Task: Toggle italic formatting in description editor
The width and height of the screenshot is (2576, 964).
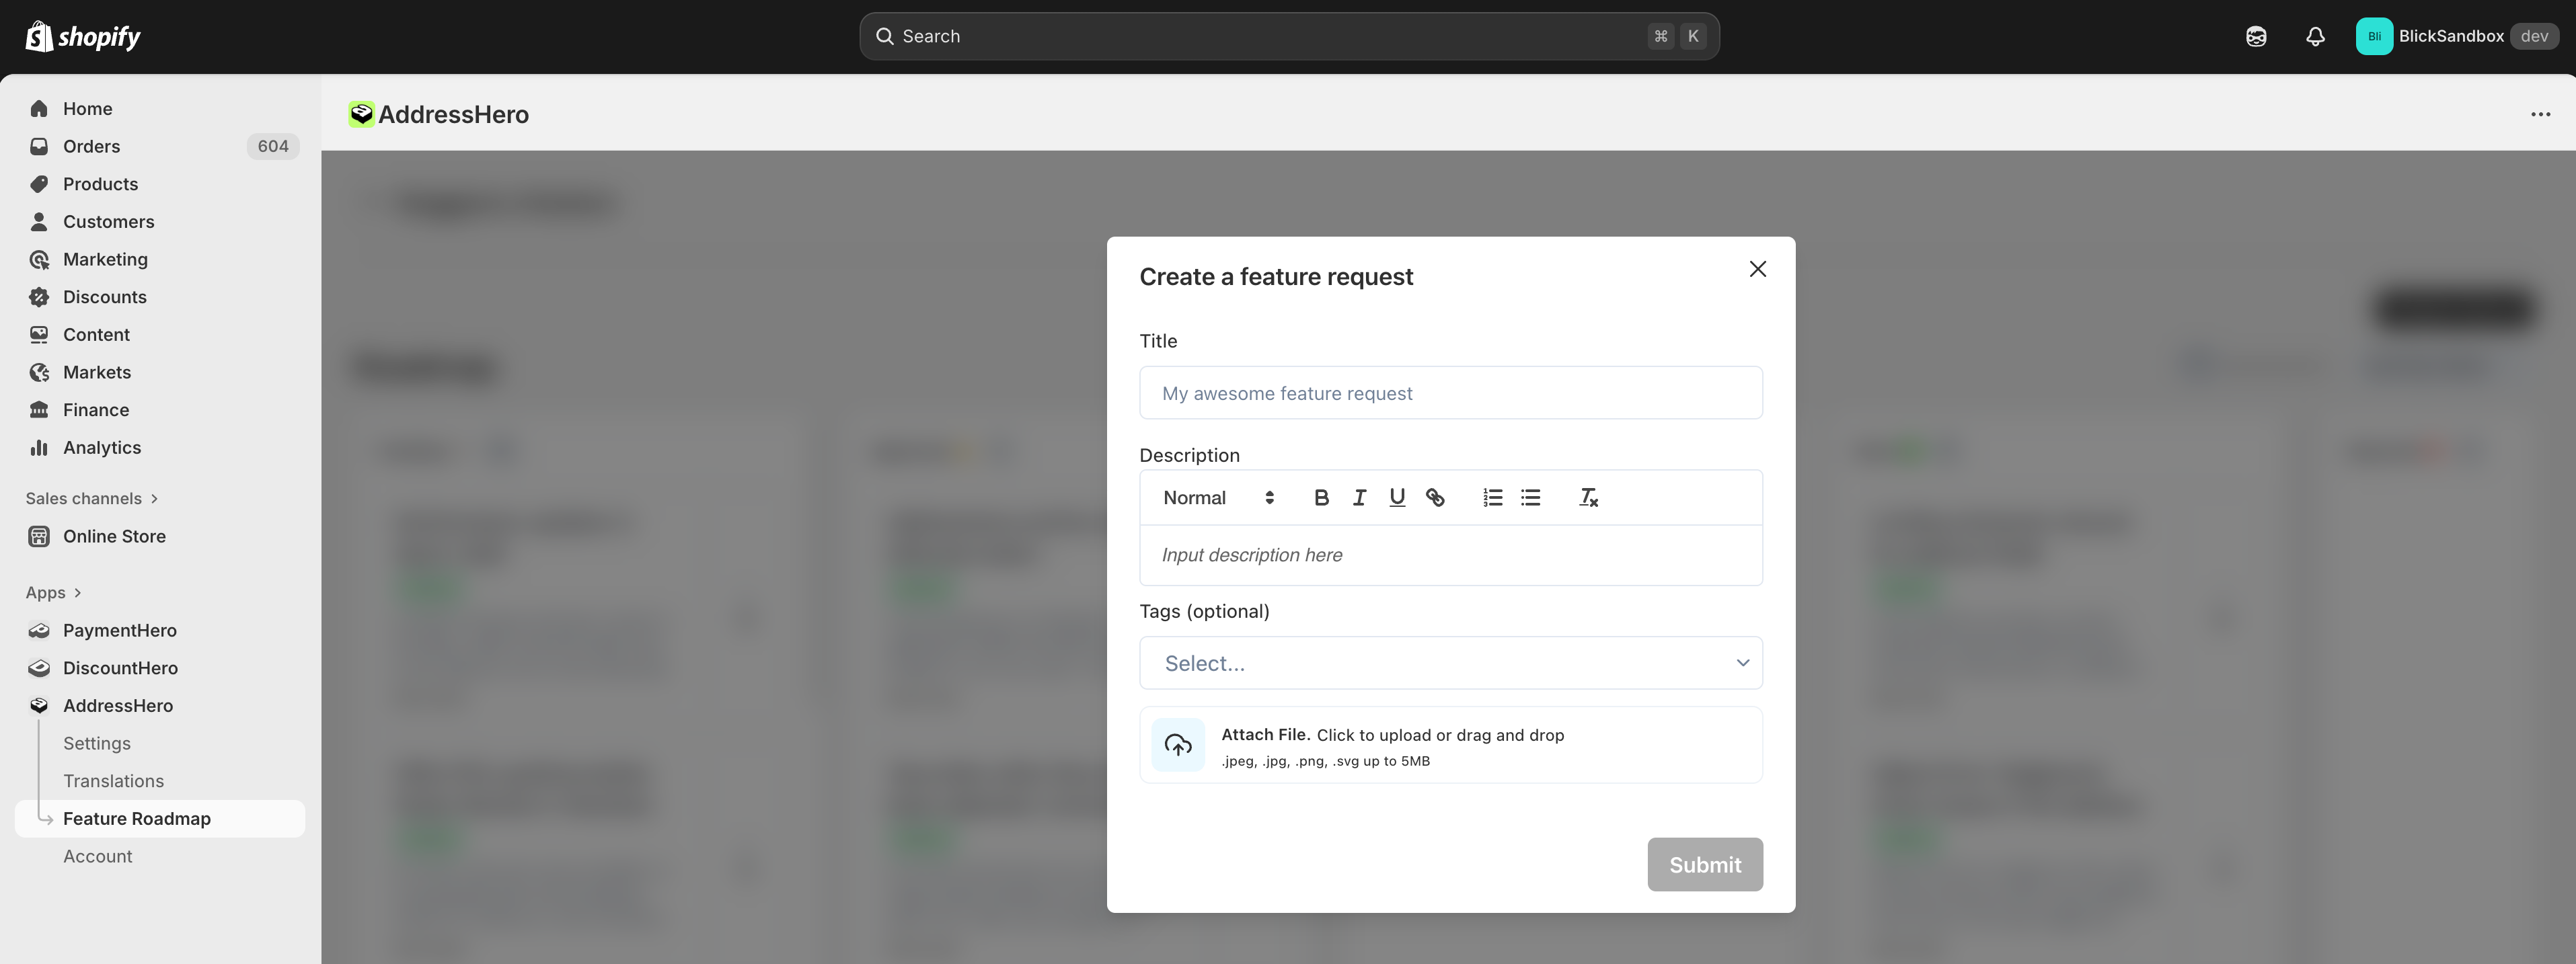Action: pyautogui.click(x=1359, y=497)
